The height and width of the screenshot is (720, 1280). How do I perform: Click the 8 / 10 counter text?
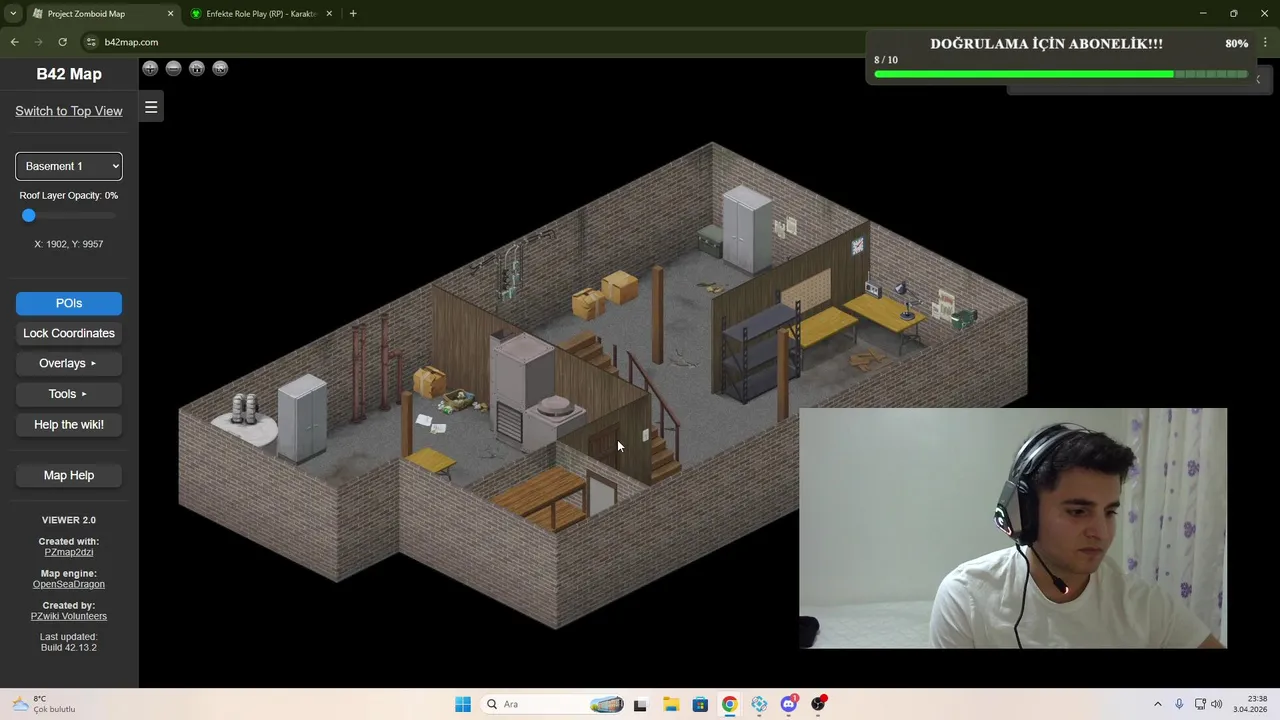click(x=886, y=60)
